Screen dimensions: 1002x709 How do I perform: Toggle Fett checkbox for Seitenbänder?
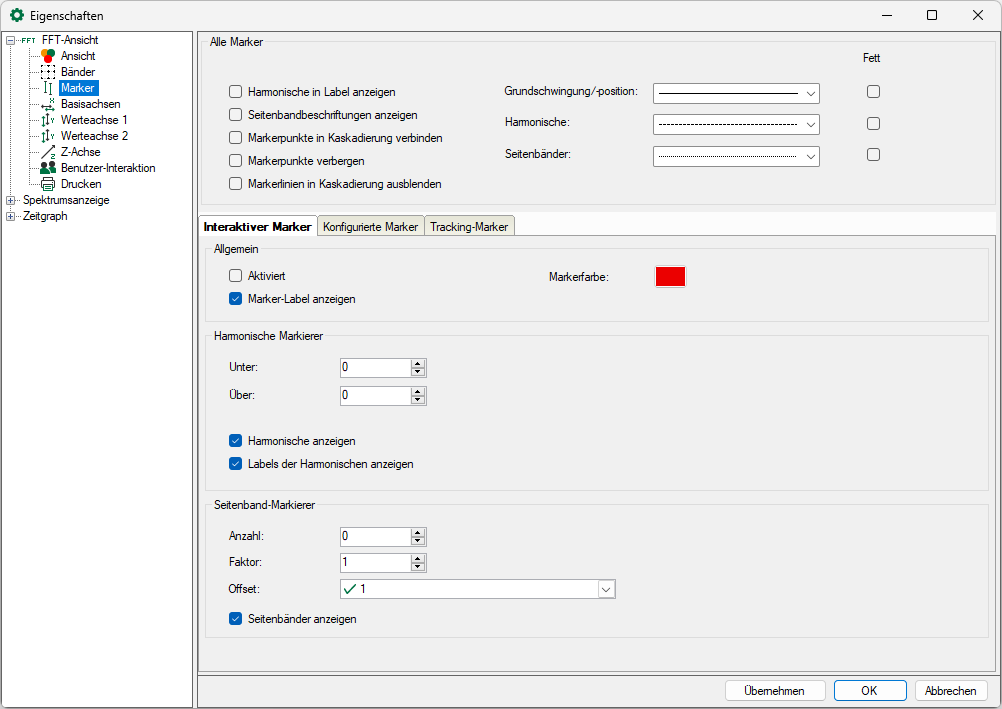pyautogui.click(x=874, y=154)
